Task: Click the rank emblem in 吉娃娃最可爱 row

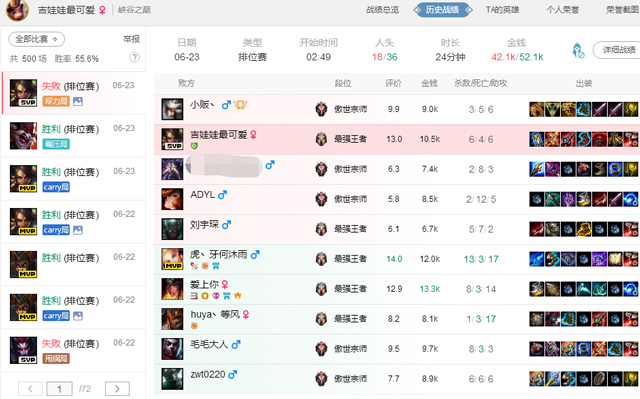Action: coord(321,139)
